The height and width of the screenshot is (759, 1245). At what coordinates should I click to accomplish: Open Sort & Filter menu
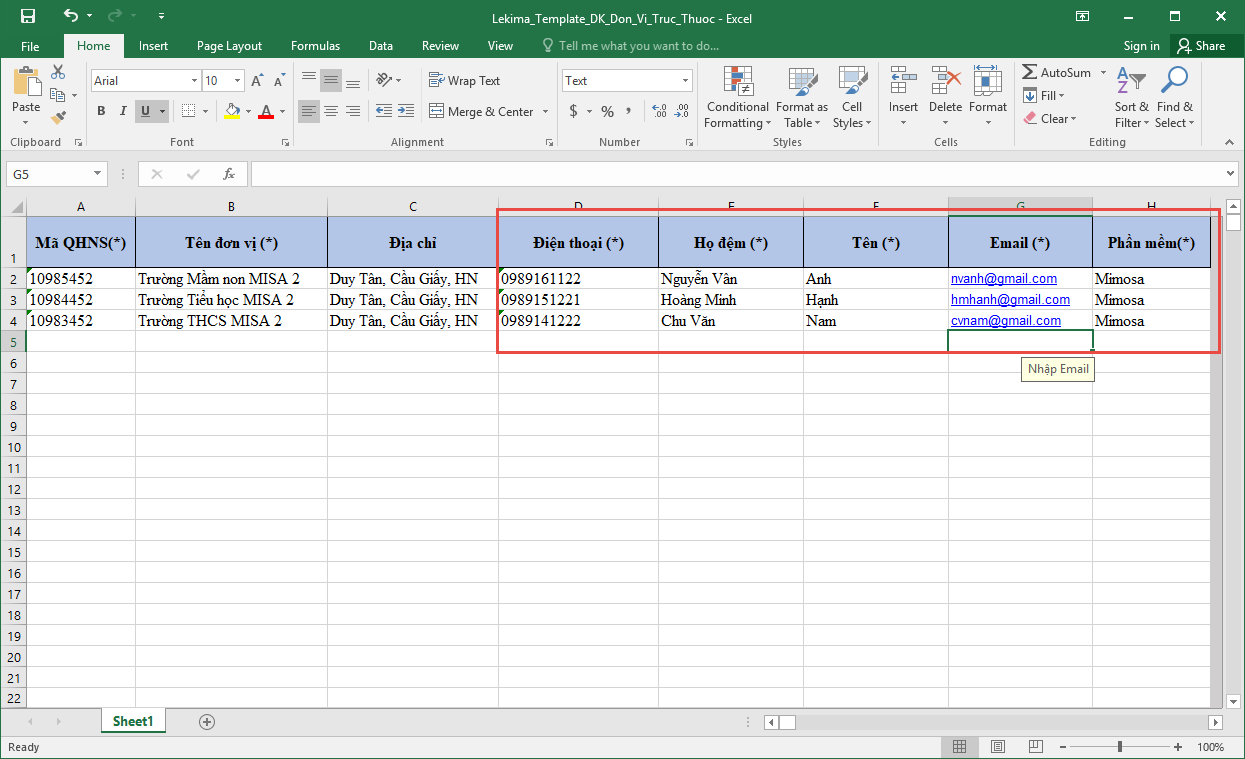pos(1132,98)
